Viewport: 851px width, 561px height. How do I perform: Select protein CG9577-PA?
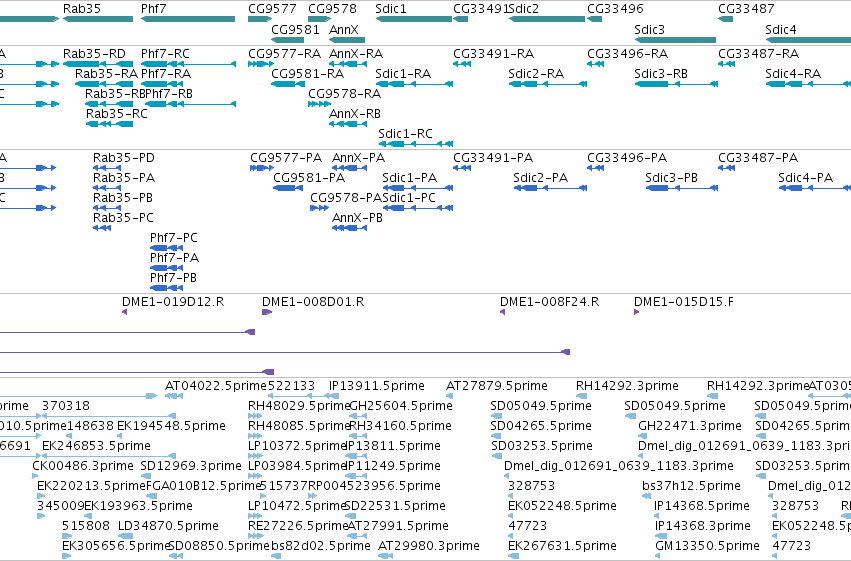click(x=286, y=158)
